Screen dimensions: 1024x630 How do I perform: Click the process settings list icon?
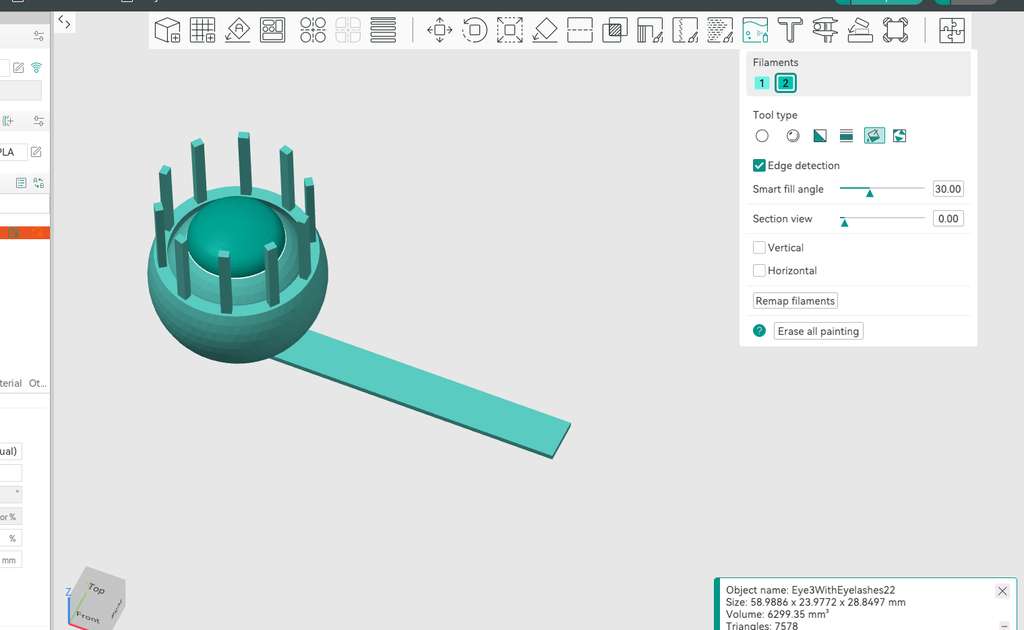tap(21, 183)
